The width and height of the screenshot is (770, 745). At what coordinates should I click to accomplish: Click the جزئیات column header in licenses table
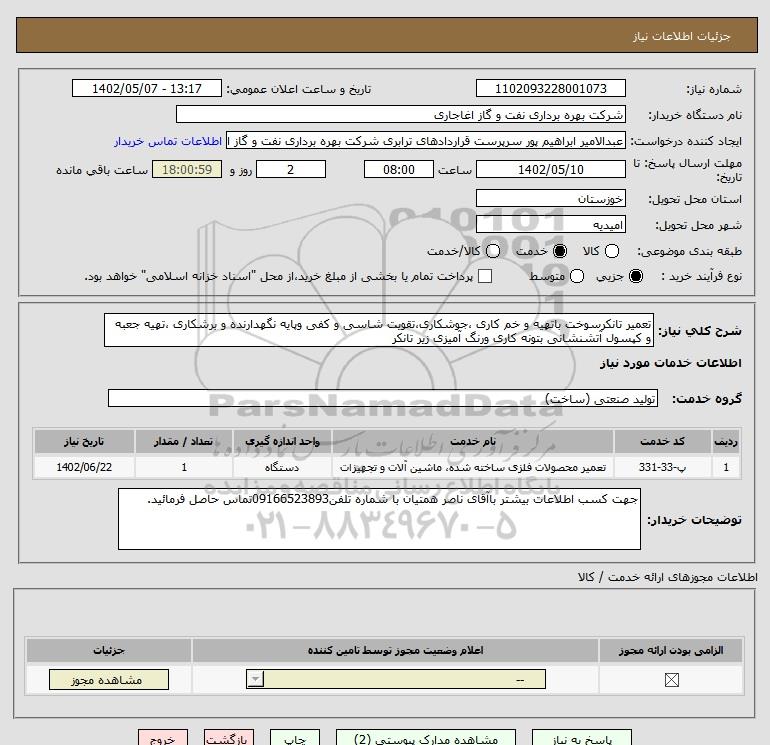(109, 650)
